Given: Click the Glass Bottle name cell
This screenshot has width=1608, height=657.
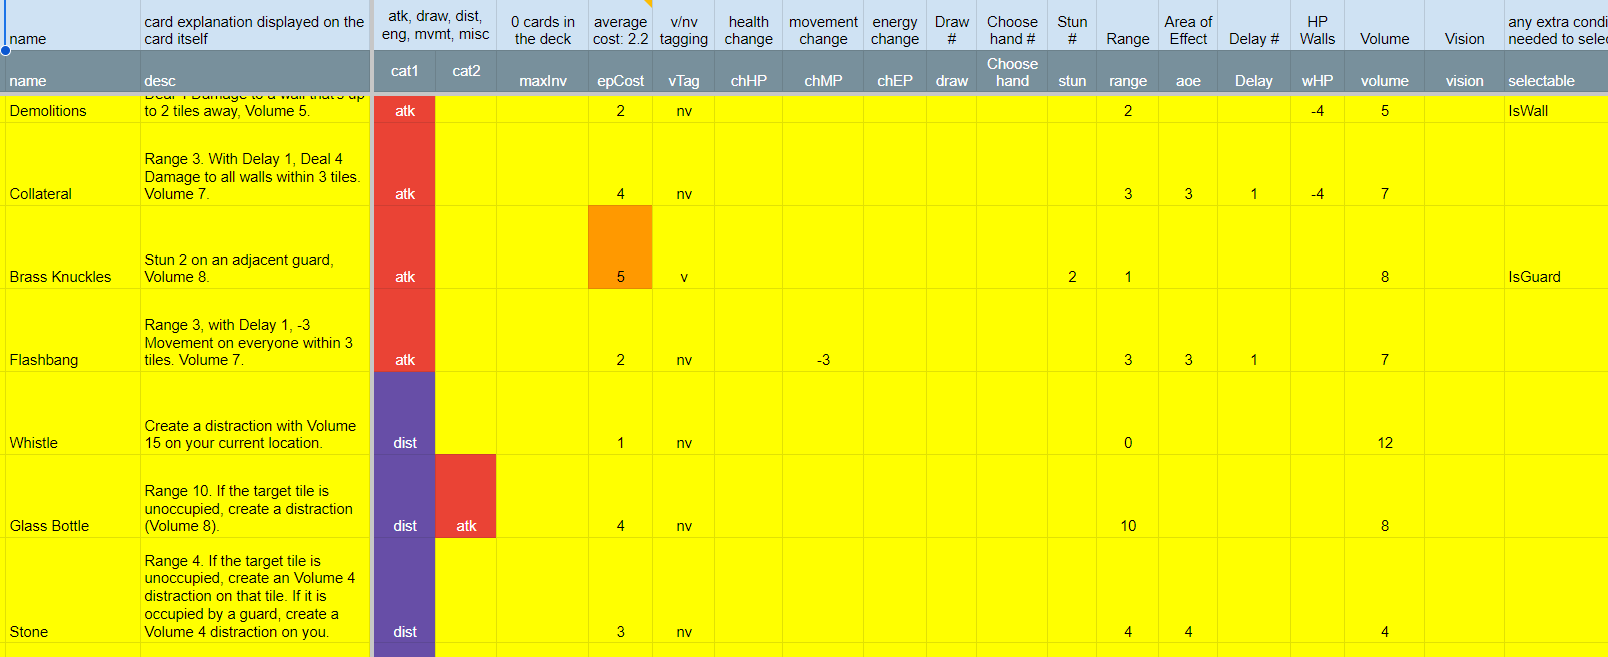Looking at the screenshot, I should coord(49,526).
